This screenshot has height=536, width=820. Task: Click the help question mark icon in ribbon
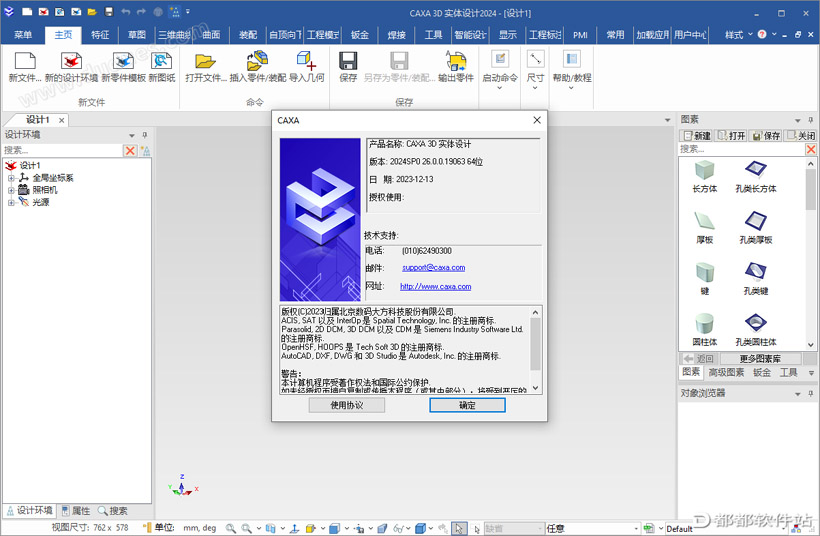click(x=762, y=35)
